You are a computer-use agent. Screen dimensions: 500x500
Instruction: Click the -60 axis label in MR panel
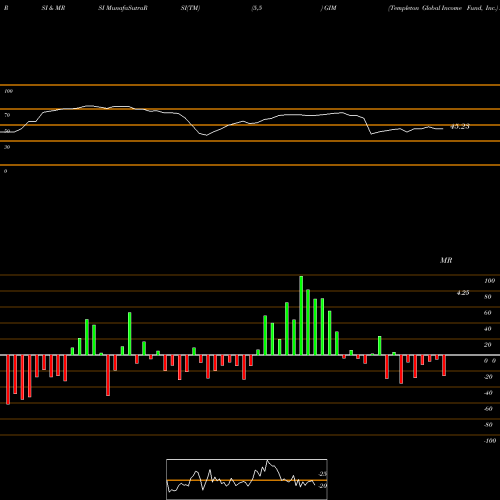488,409
